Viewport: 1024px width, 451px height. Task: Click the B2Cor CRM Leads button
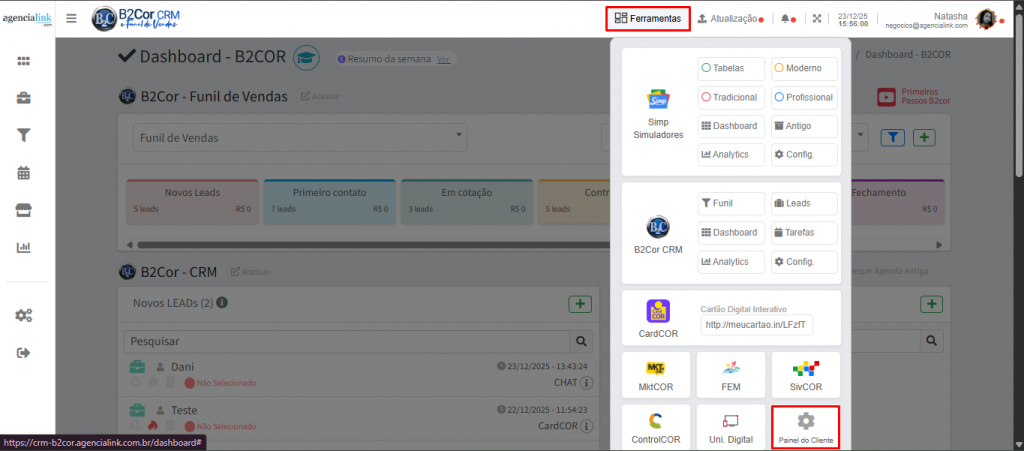(x=804, y=203)
